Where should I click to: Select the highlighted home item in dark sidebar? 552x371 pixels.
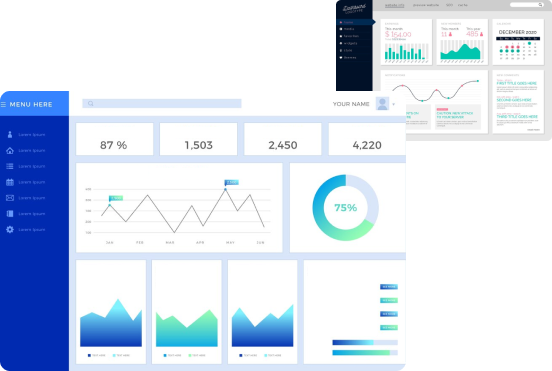[356, 22]
